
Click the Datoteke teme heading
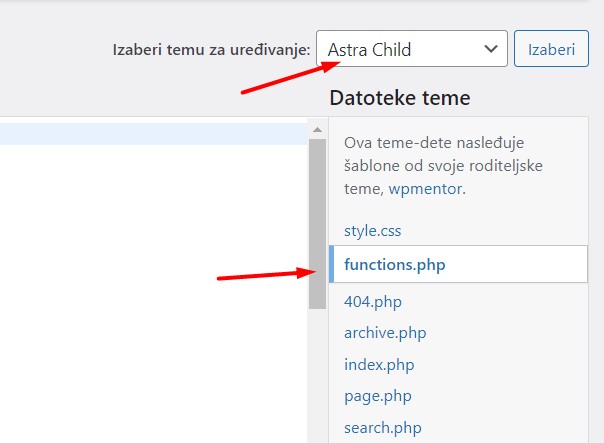[x=400, y=98]
